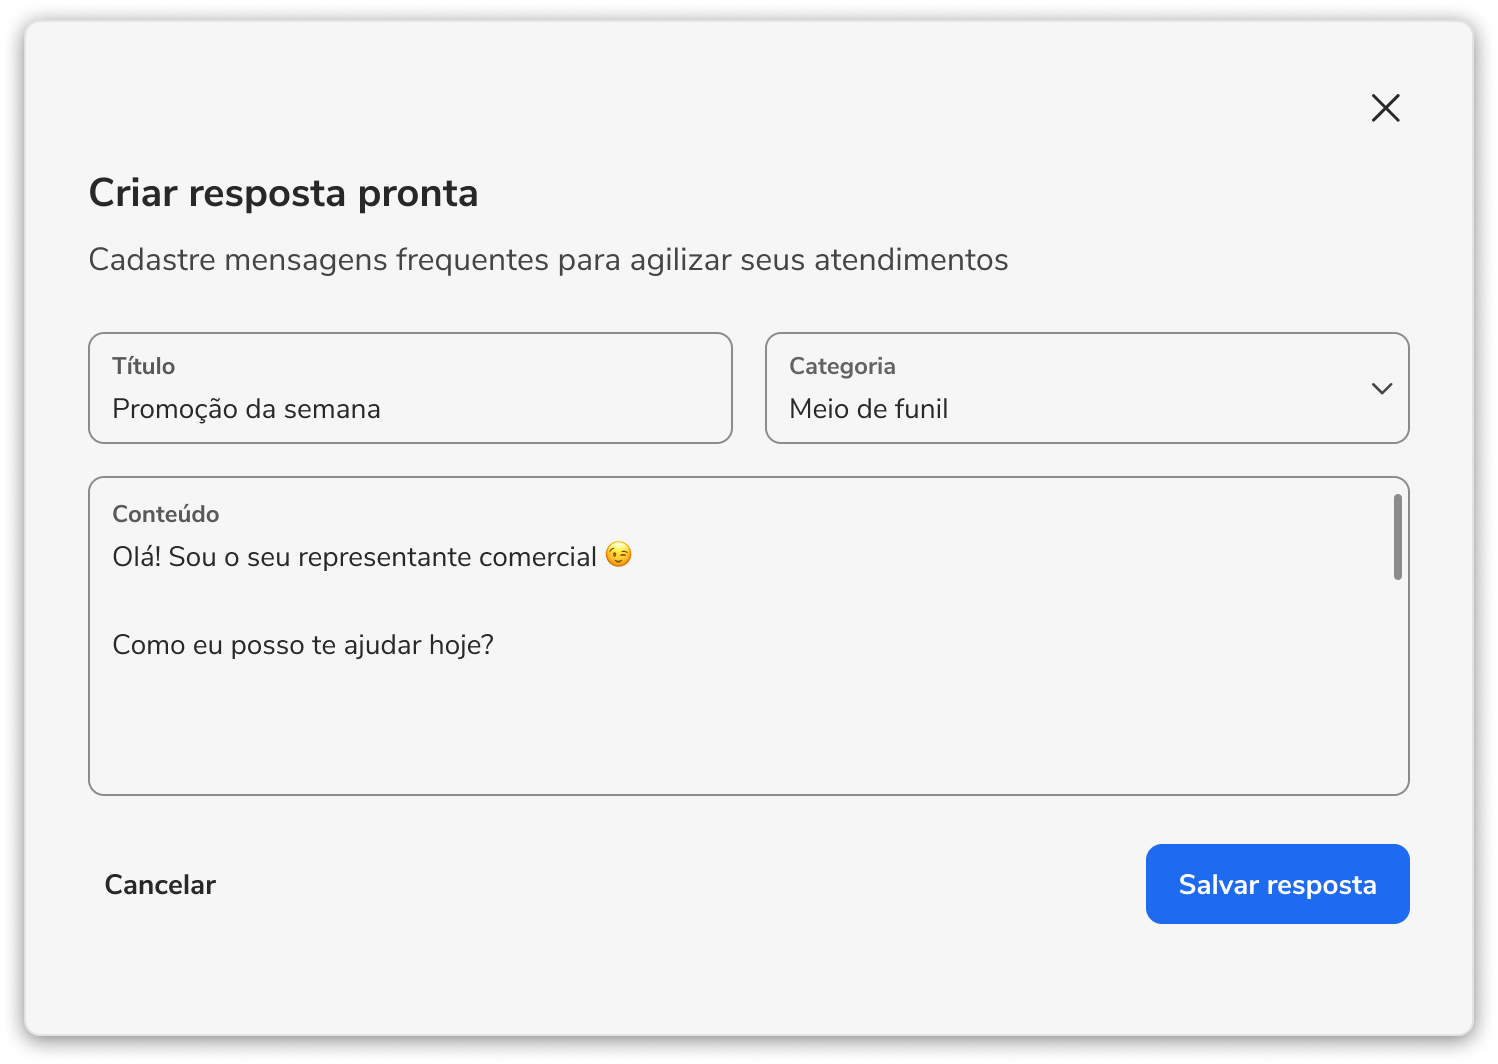Screen dimensions: 1498x1064
Task: Click the 'Olá! Sou o seu representante' line
Action: point(355,557)
